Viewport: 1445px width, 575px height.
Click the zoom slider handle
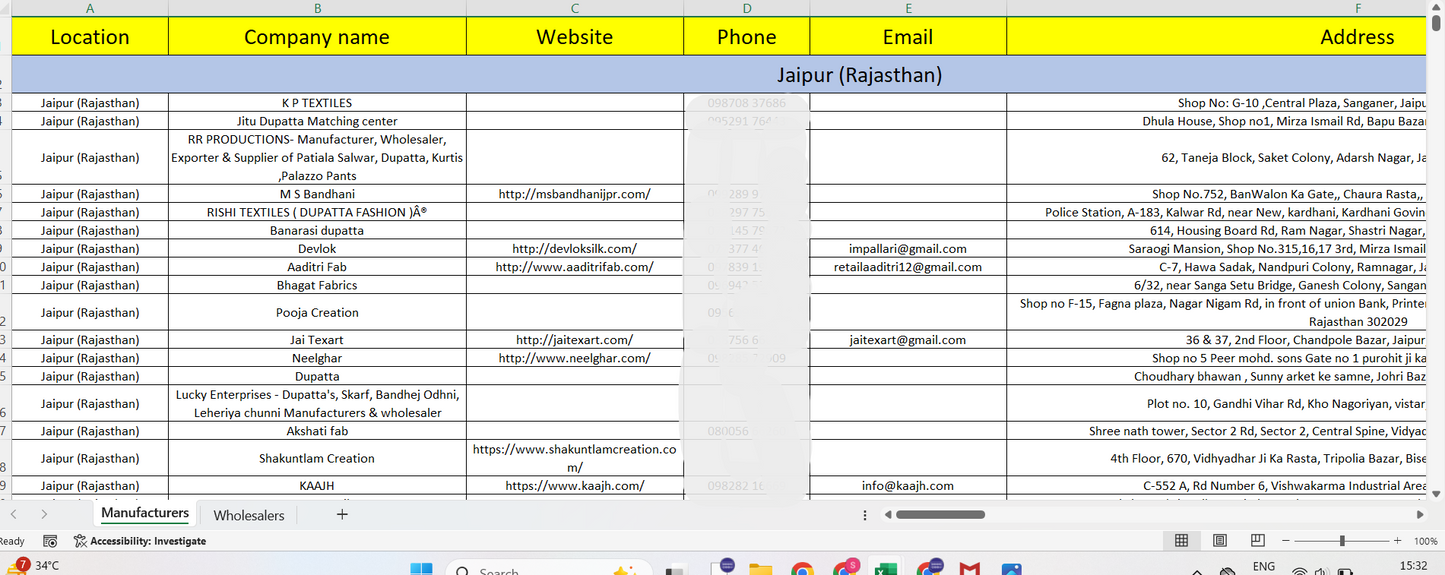1341,540
